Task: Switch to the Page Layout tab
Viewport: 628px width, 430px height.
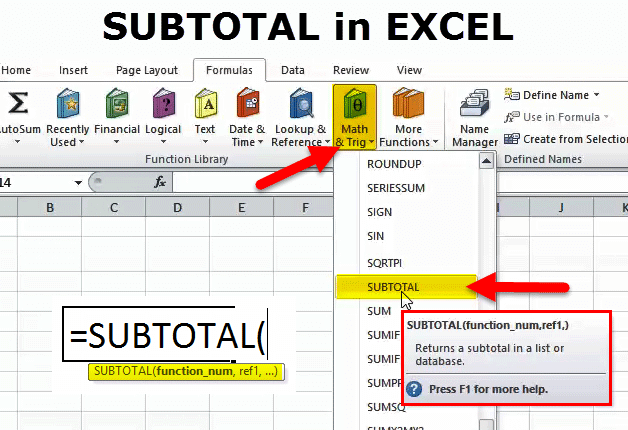Action: [x=147, y=70]
